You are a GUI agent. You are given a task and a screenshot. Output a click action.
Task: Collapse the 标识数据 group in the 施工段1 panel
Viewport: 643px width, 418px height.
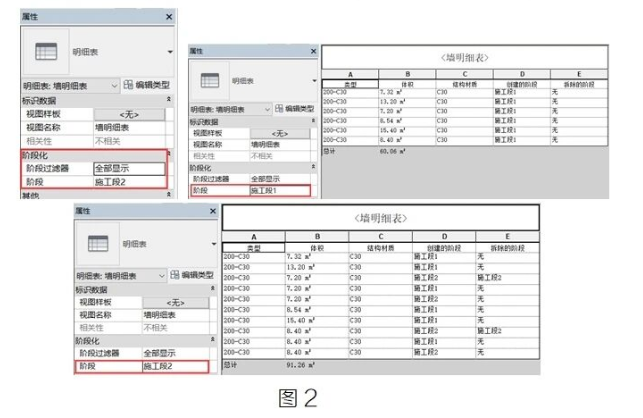[313, 121]
